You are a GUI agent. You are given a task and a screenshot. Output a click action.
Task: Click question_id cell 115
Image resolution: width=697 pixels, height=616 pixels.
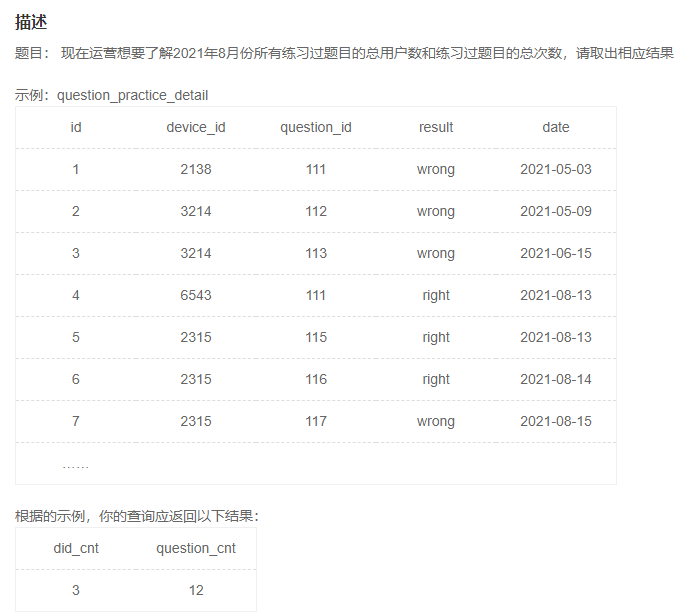point(316,337)
